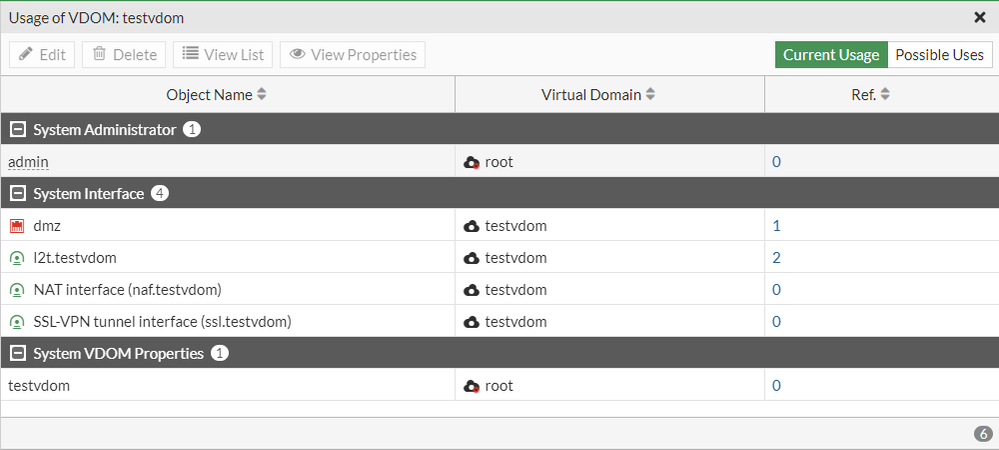
Task: Switch to the Possible Uses view
Action: point(939,55)
